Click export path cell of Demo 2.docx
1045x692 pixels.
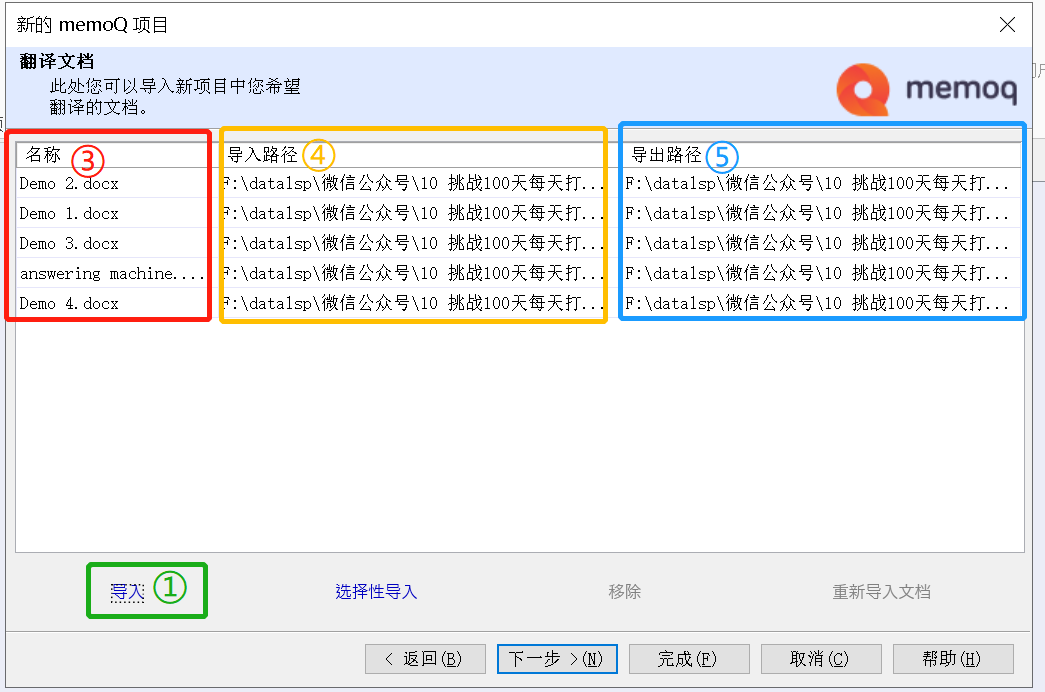822,183
